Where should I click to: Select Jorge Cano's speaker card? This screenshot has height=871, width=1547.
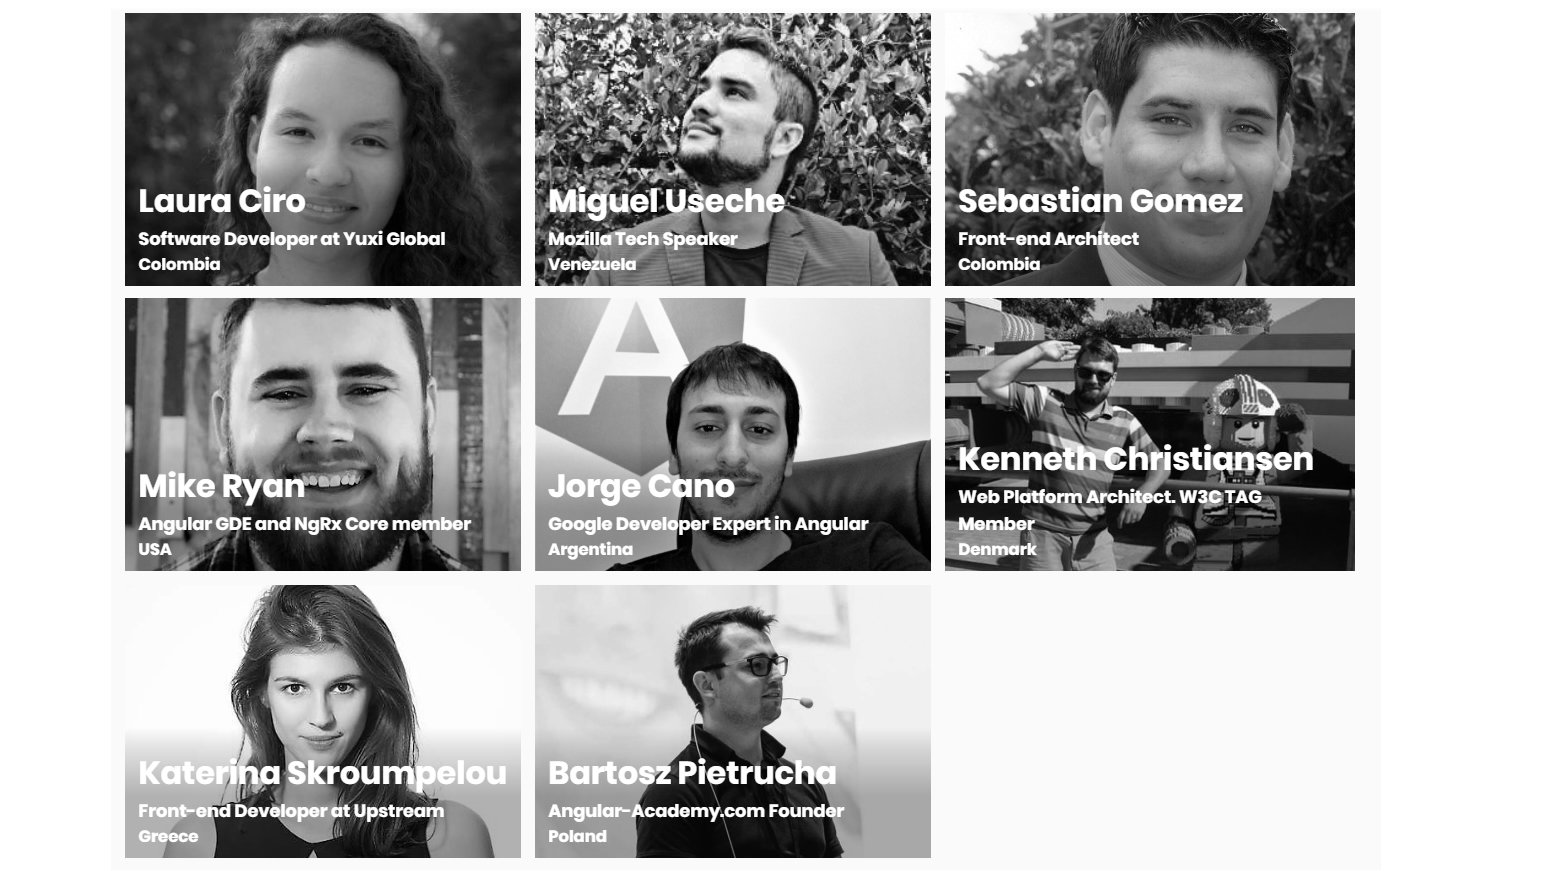[x=733, y=434]
